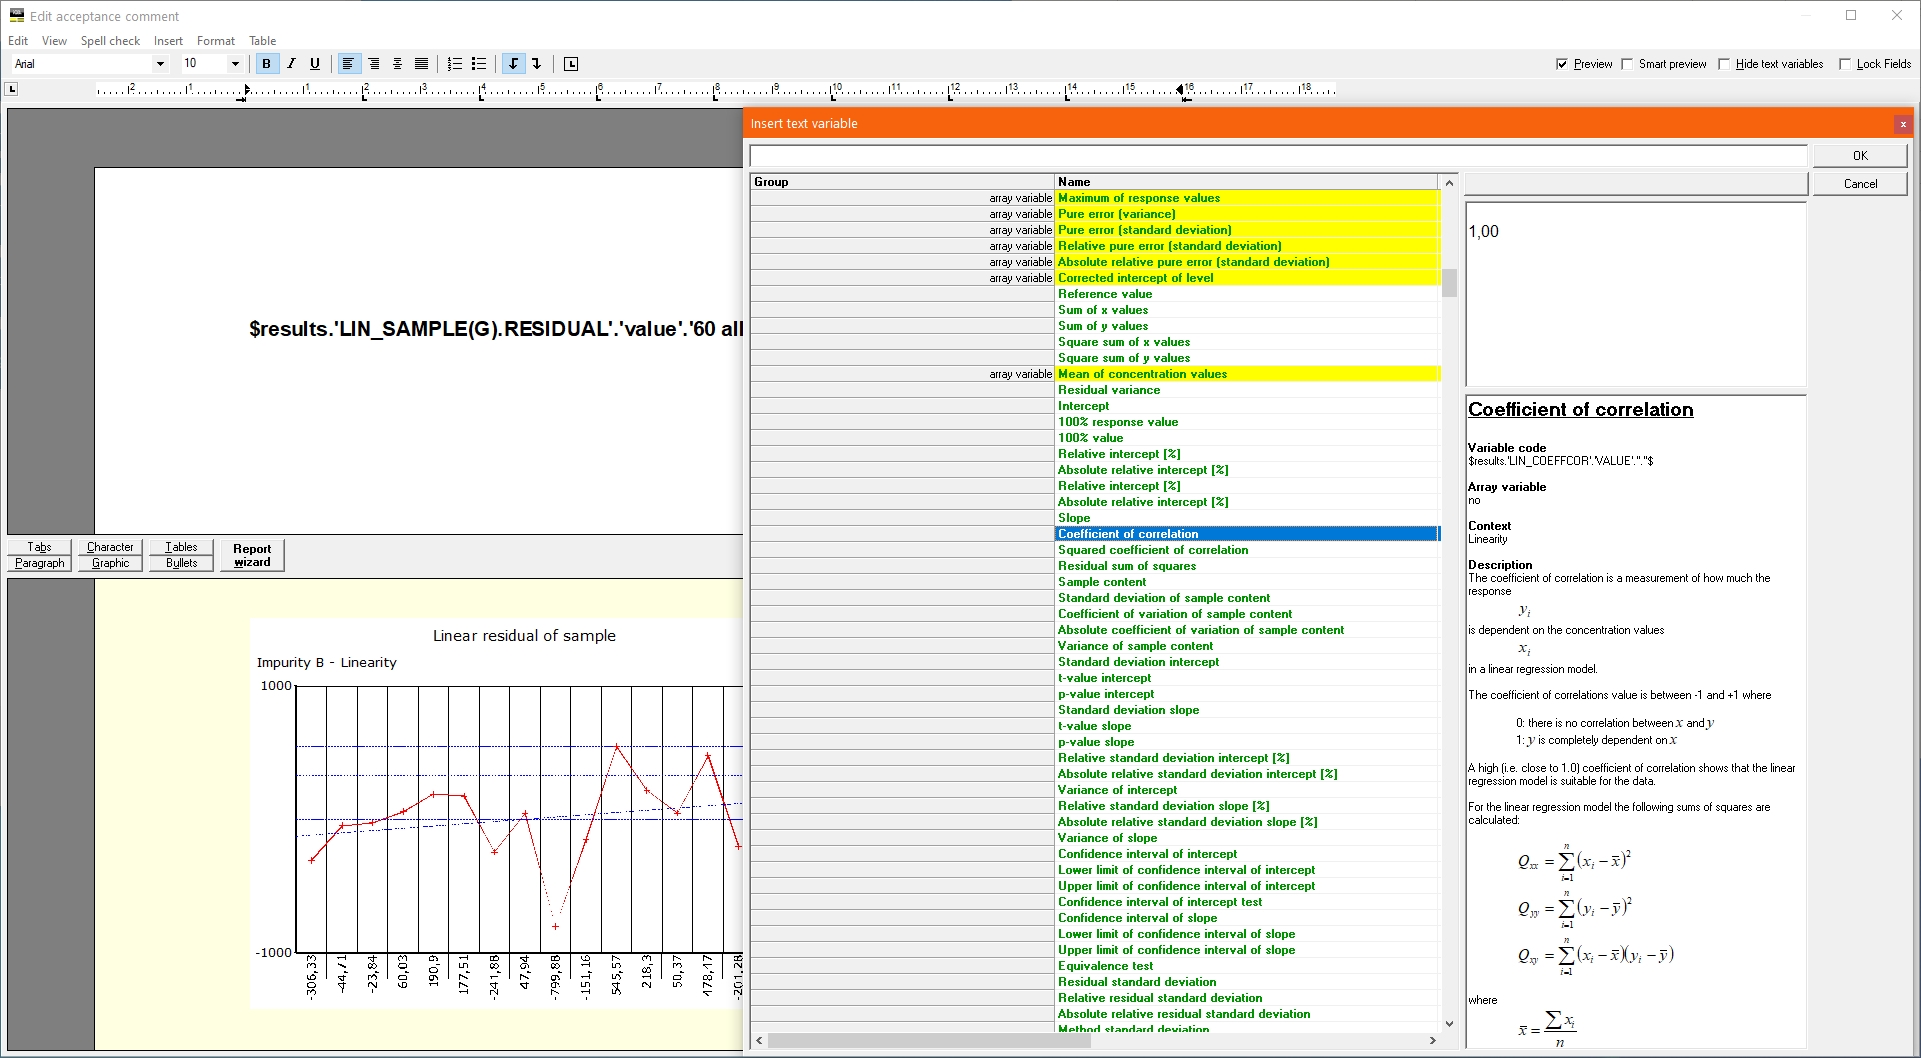The height and width of the screenshot is (1058, 1921).
Task: Enable the Smart preview checkbox
Action: coord(1627,64)
